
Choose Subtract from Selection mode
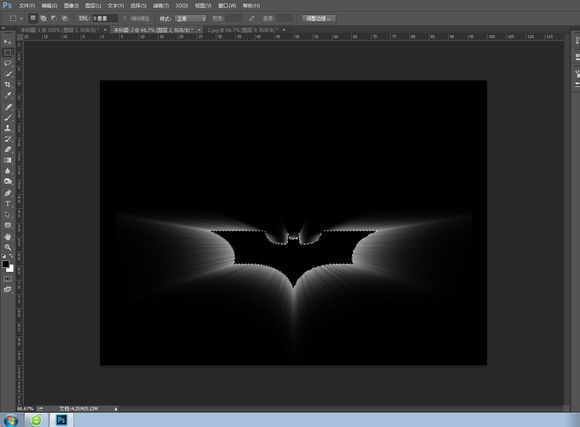(54, 18)
